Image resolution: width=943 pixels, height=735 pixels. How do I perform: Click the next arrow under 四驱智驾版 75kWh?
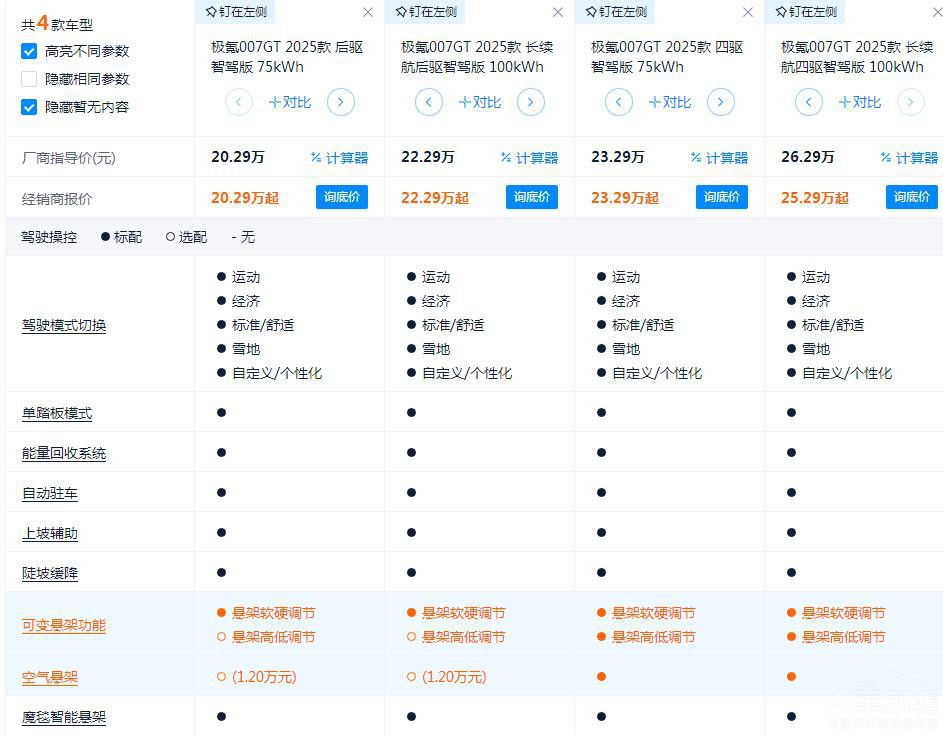[x=721, y=102]
